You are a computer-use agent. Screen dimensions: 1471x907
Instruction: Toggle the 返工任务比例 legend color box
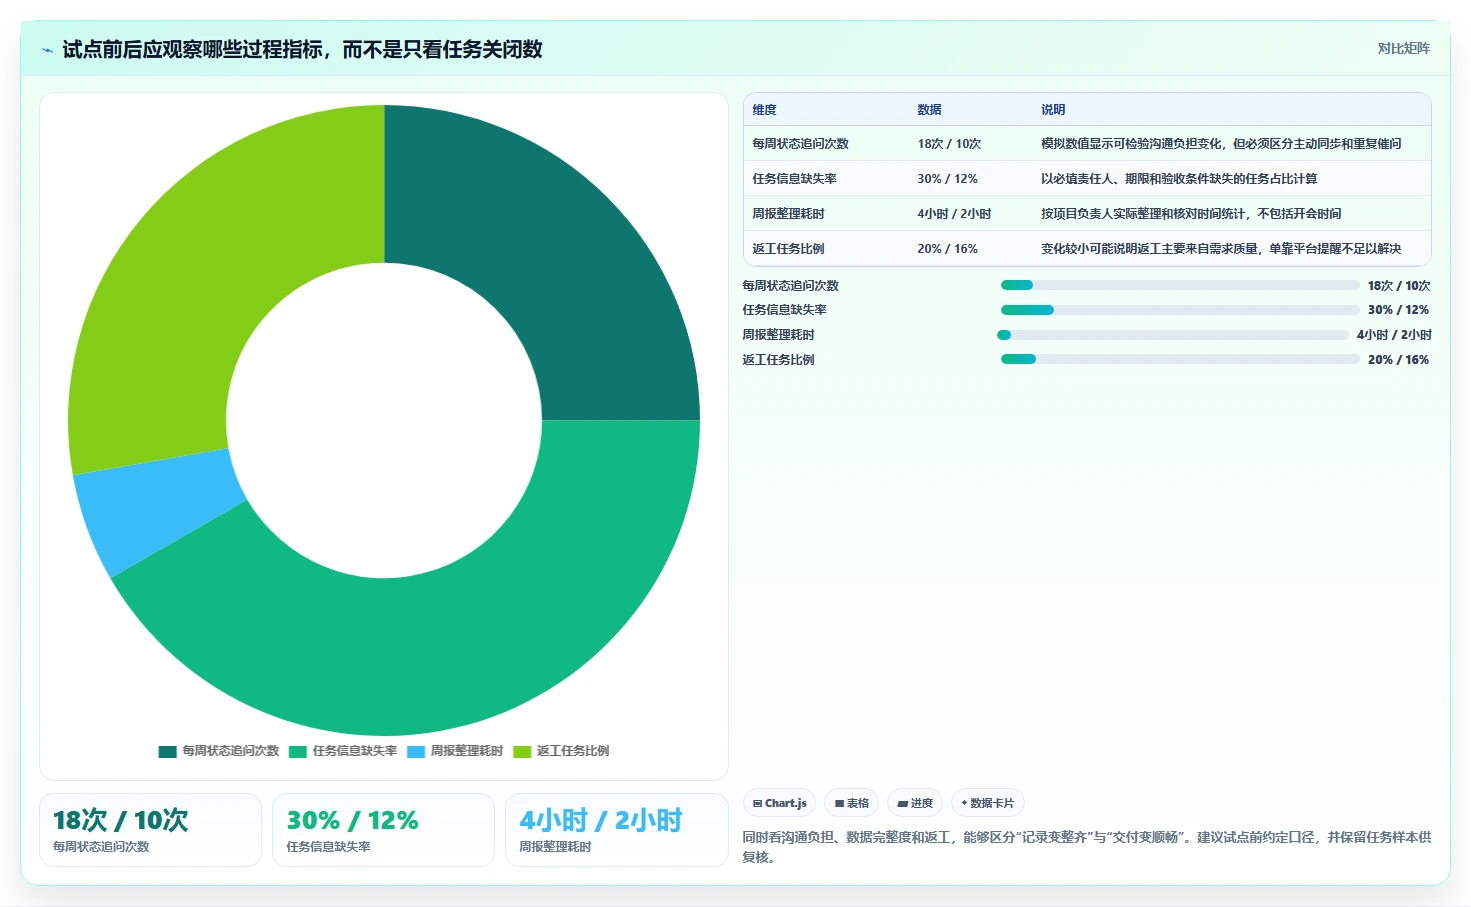click(522, 751)
